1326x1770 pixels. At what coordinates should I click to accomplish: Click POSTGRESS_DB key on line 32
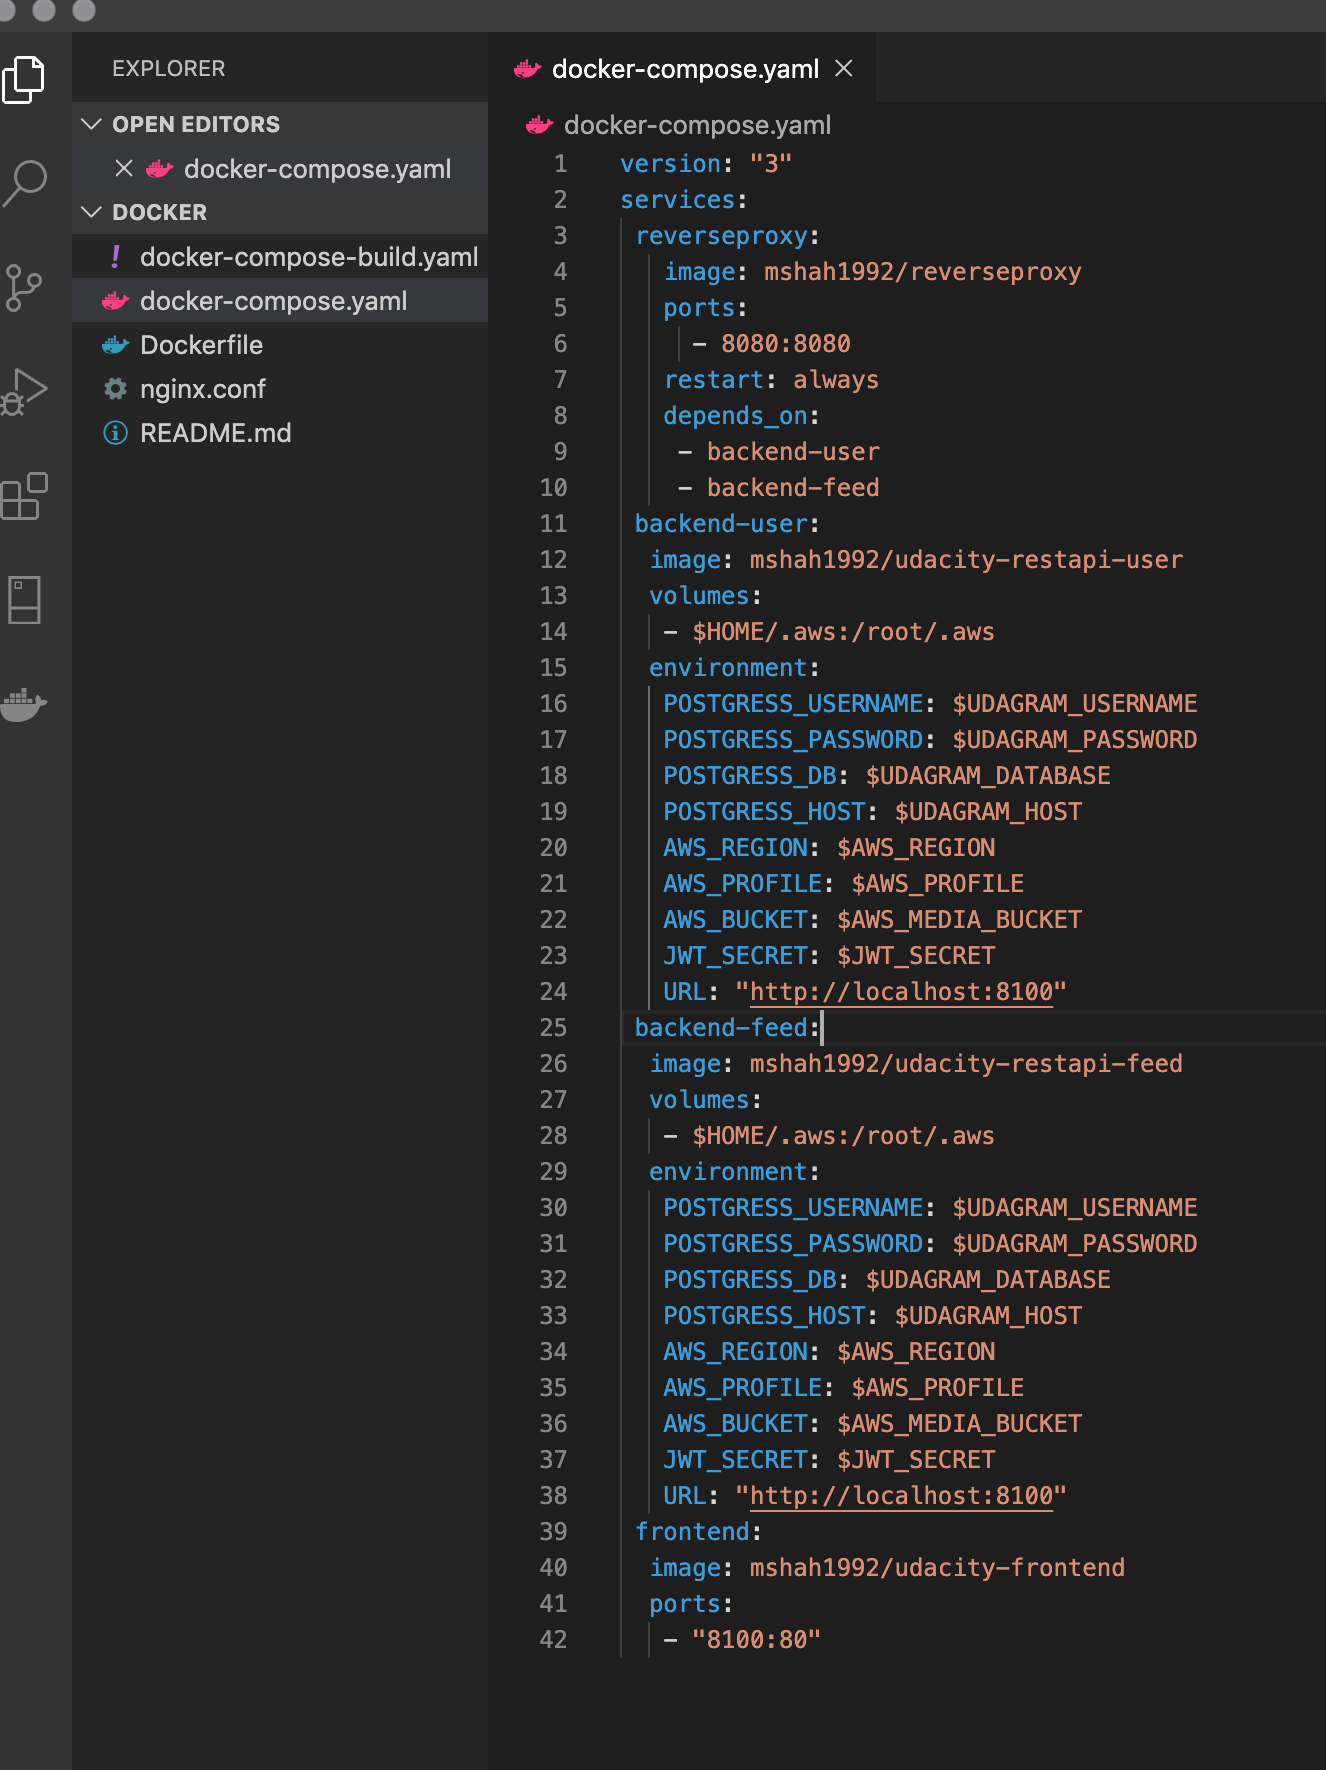point(749,1279)
